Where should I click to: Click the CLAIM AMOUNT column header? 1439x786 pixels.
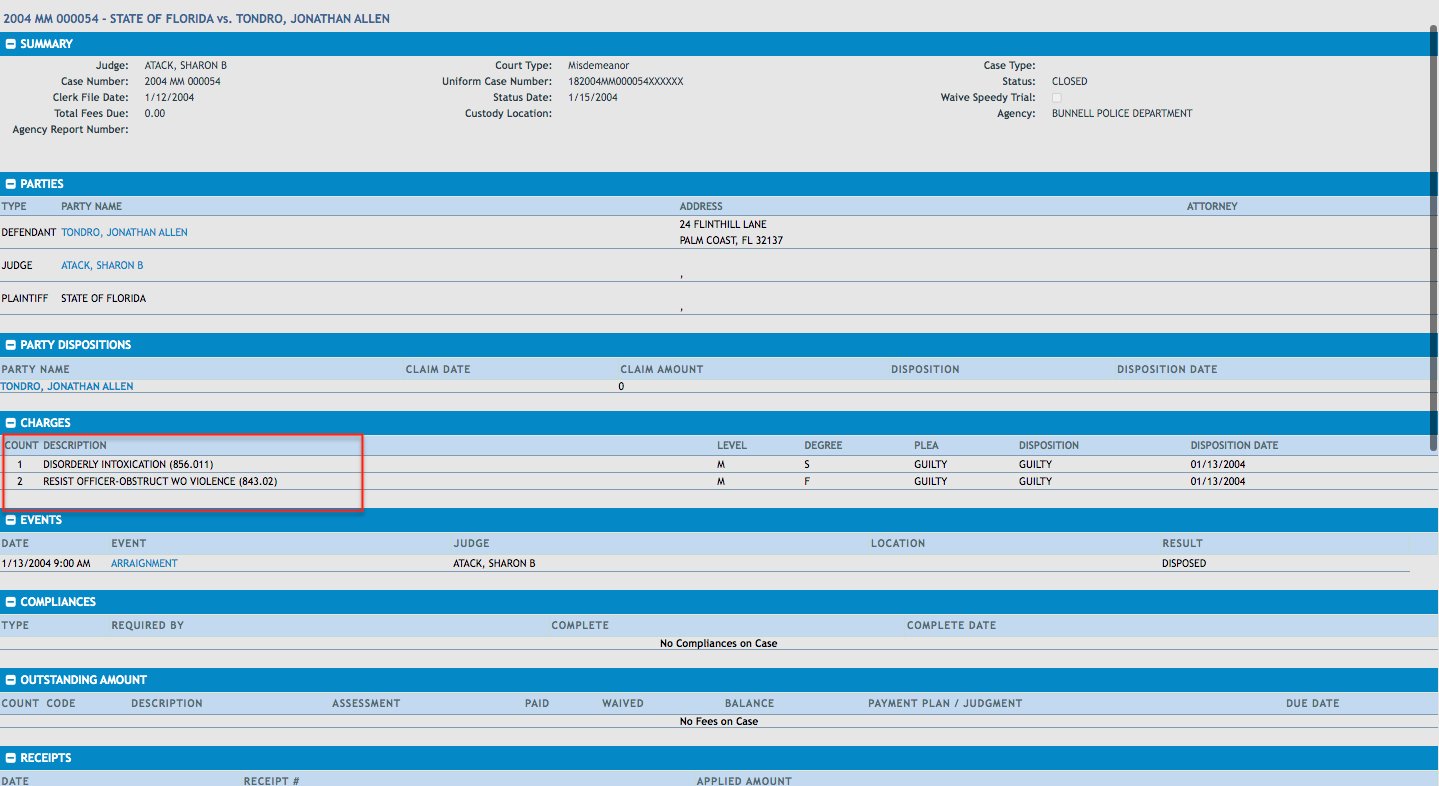(x=662, y=369)
